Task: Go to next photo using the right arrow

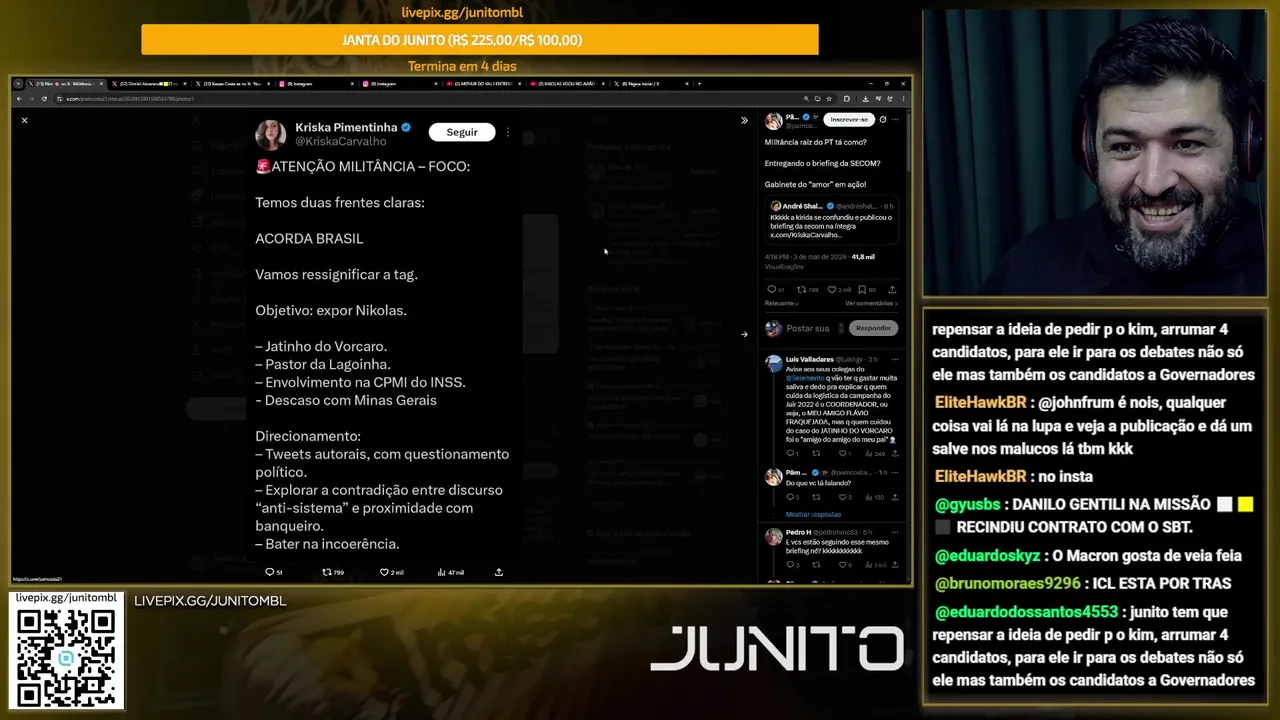Action: (744, 334)
